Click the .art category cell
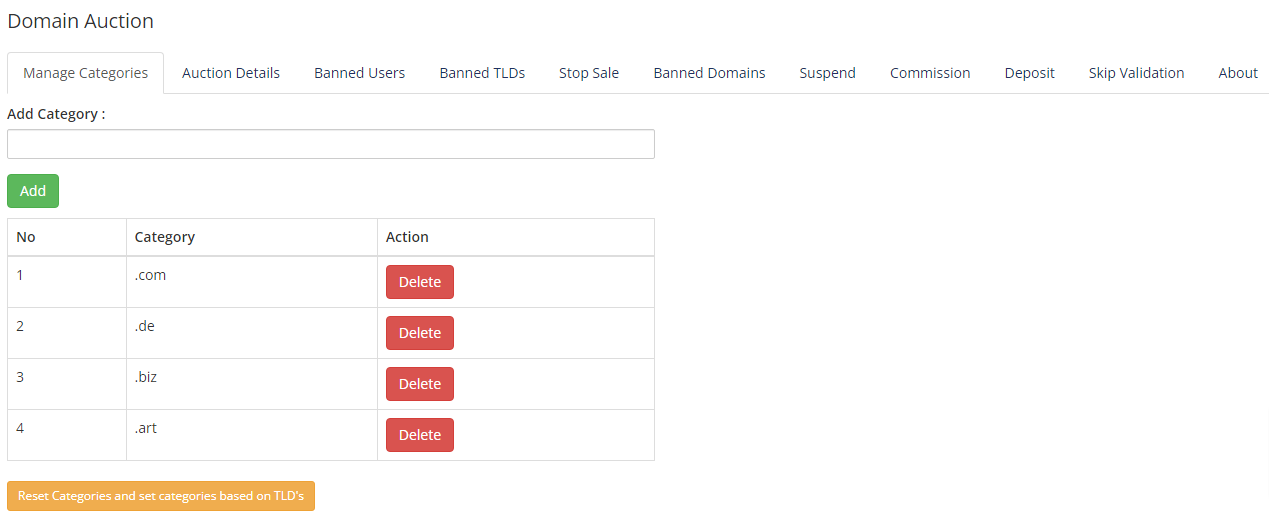The image size is (1269, 516). pos(252,435)
